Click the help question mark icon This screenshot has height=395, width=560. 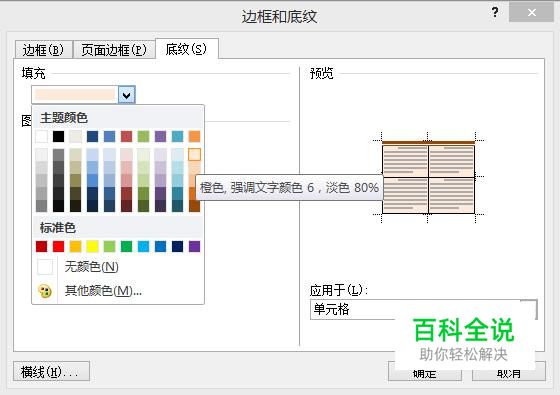(x=495, y=12)
